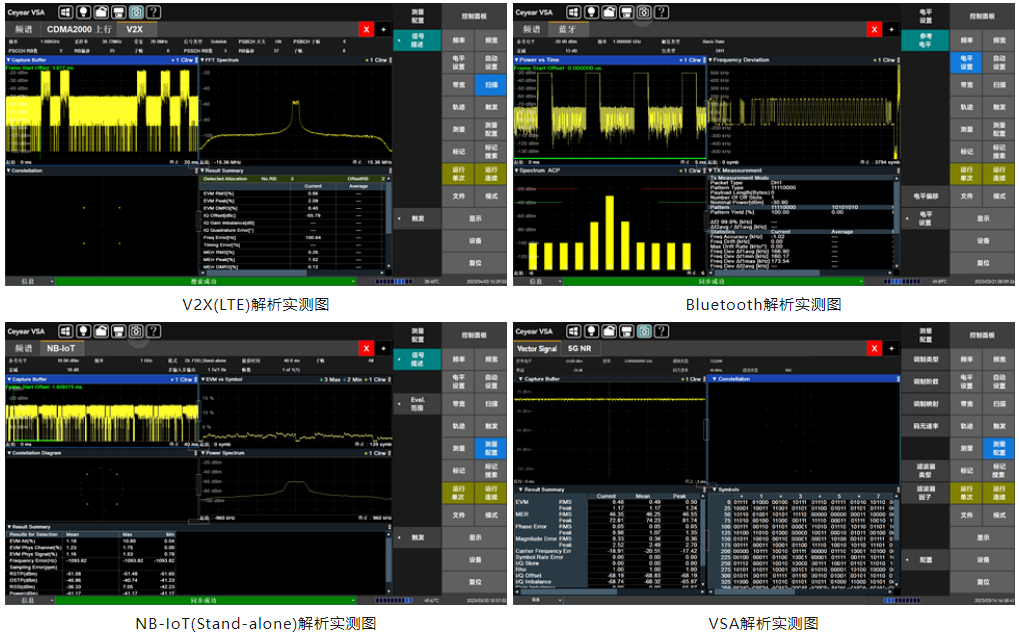Expand the Power Spectrum panel menu arrow

click(203, 454)
